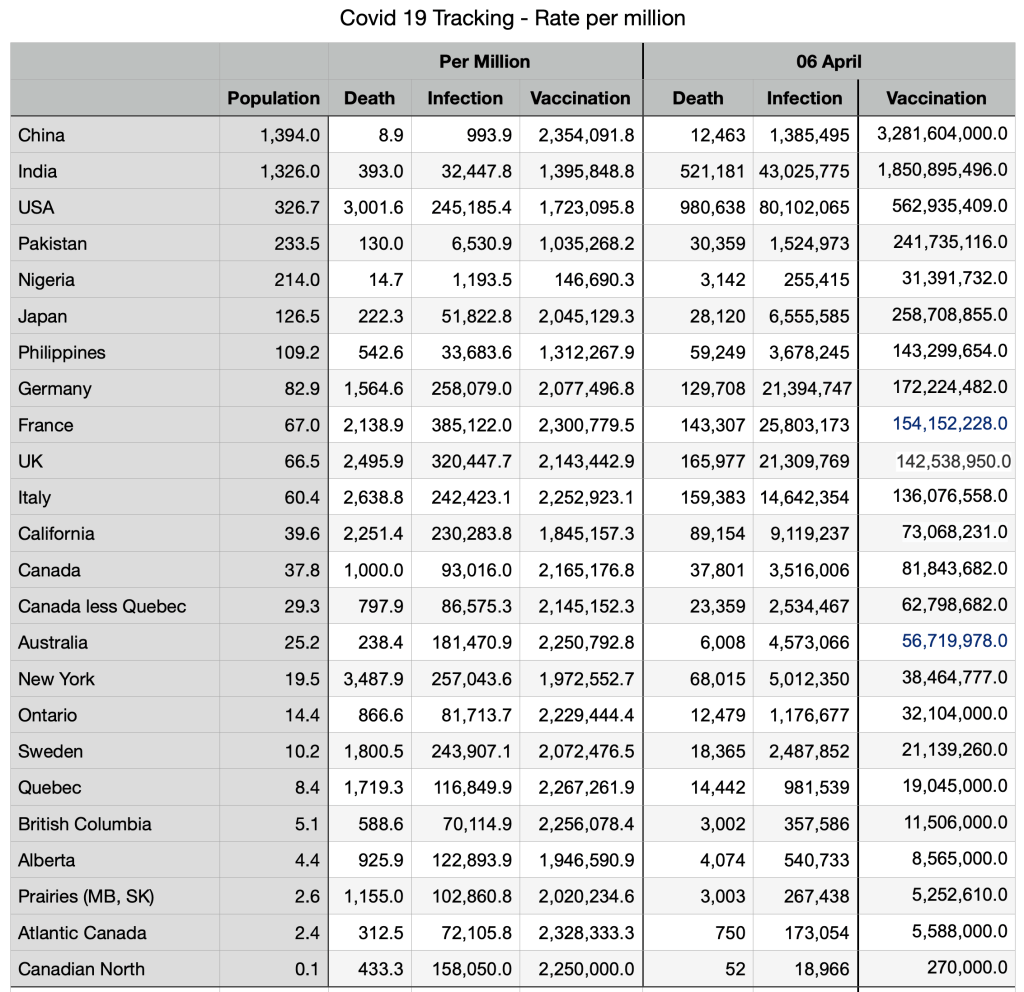
Task: Select the 06 April group header
Action: pos(829,62)
